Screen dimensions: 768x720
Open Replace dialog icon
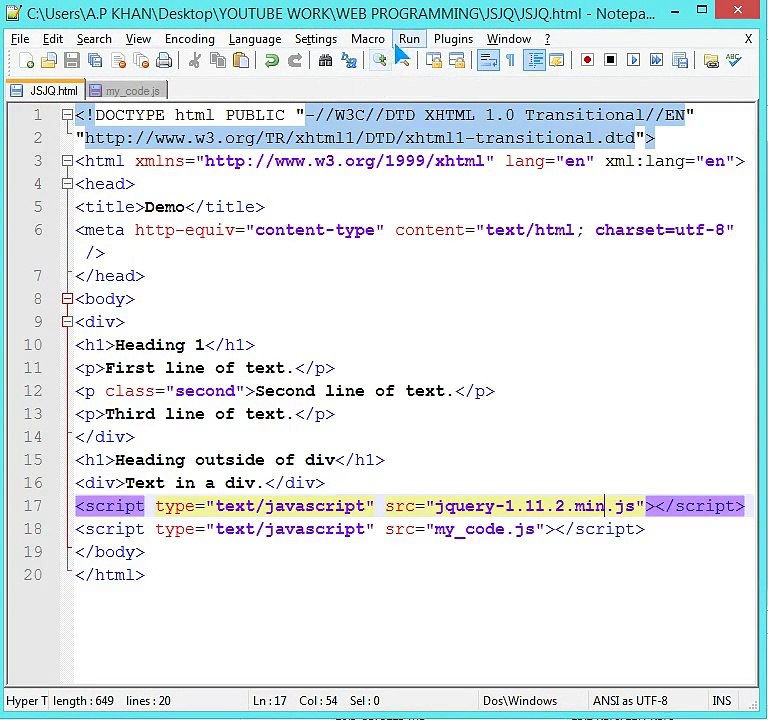tap(349, 61)
